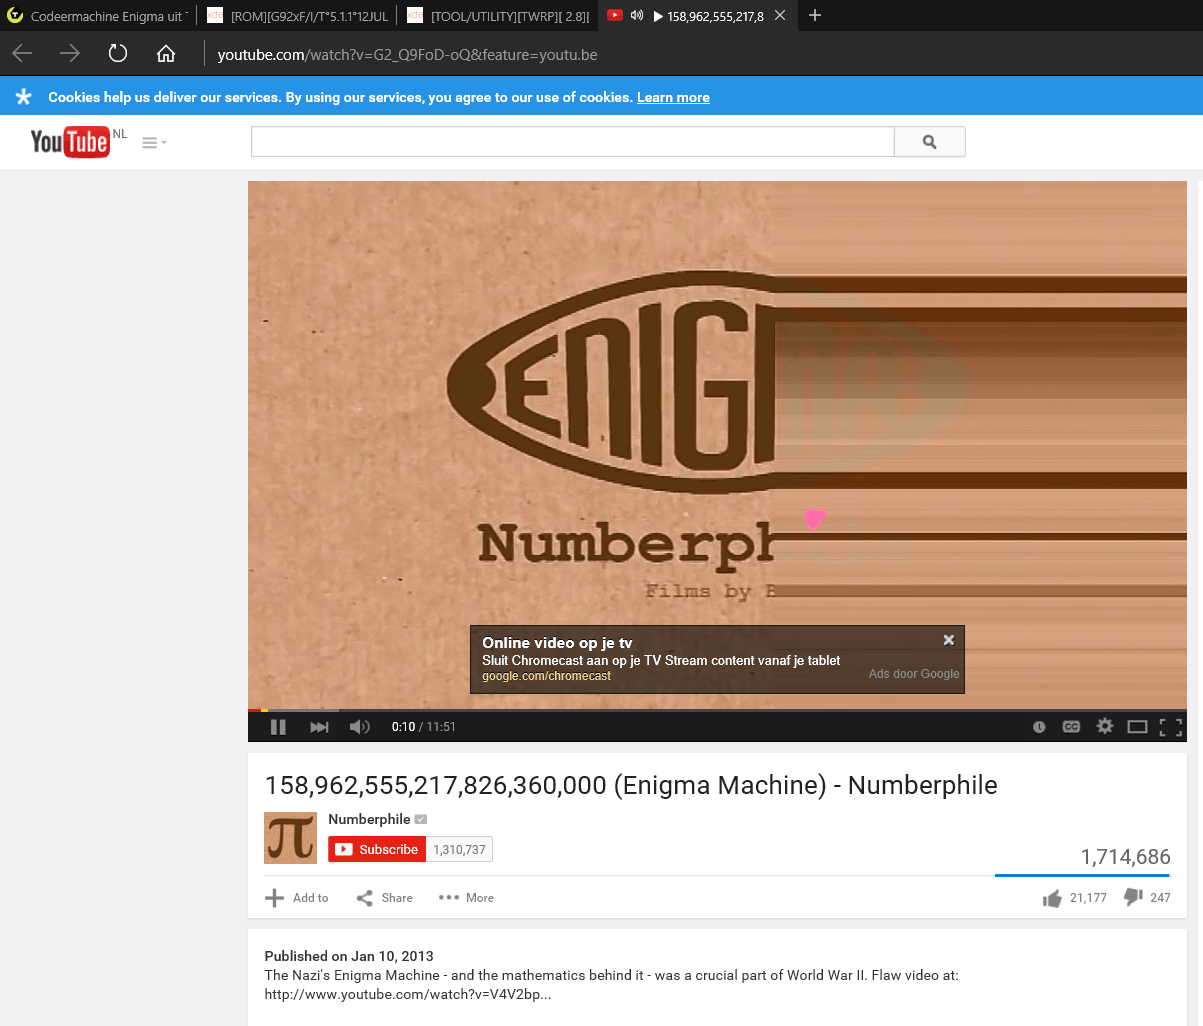Toggle closed captions CC
This screenshot has width=1203, height=1026.
click(x=1071, y=727)
